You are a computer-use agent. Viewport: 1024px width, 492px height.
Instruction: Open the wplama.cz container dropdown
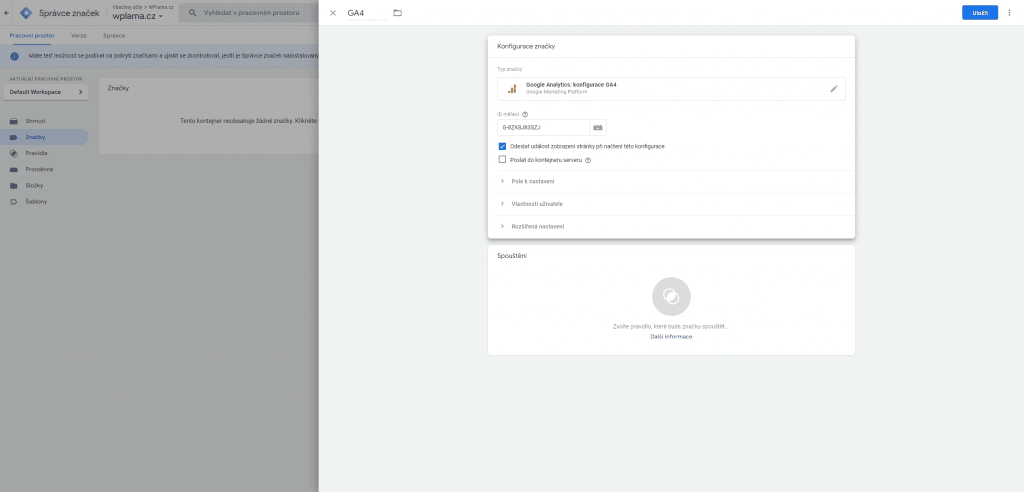(x=138, y=16)
